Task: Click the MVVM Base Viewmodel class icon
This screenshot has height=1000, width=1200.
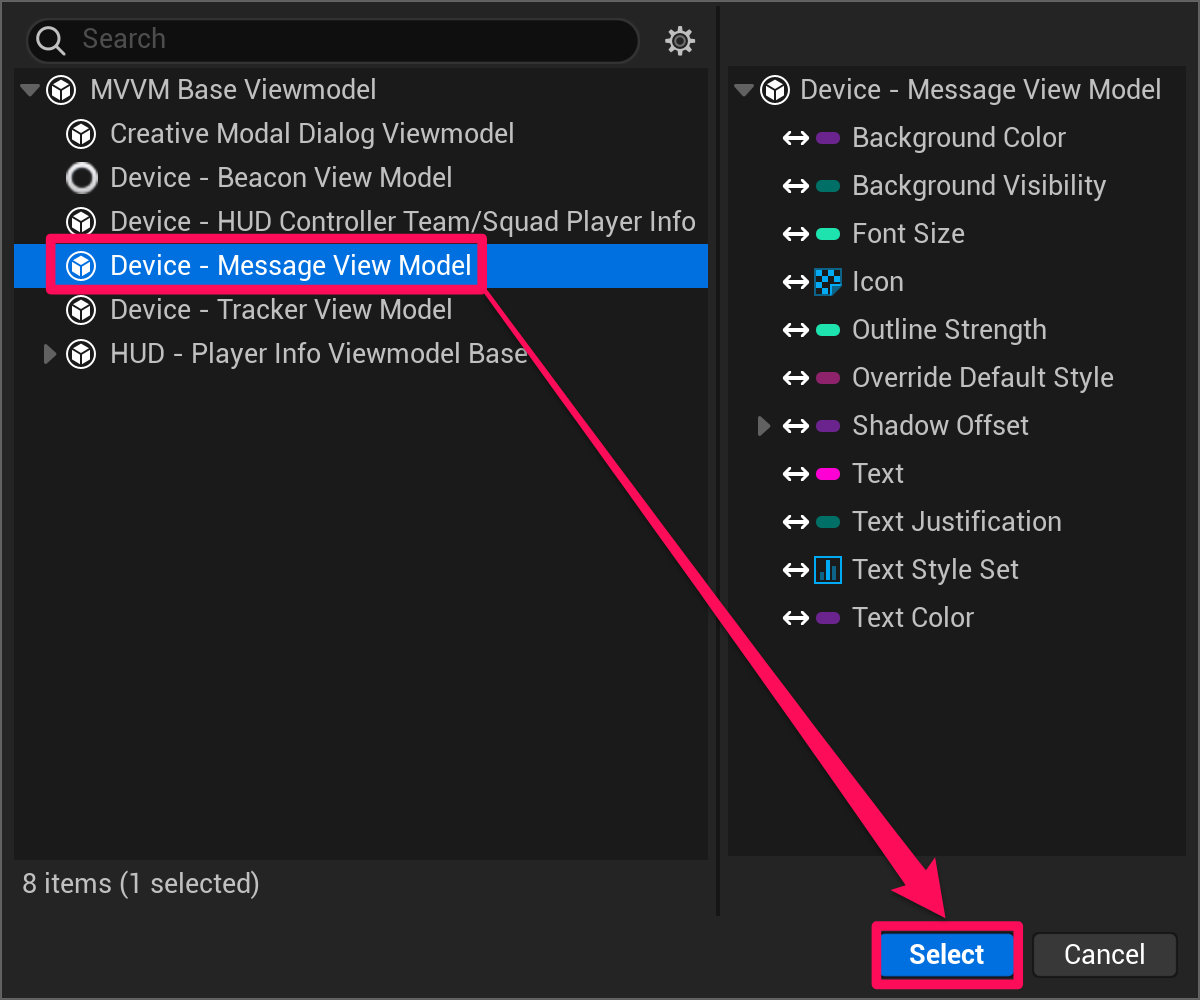Action: pyautogui.click(x=61, y=89)
